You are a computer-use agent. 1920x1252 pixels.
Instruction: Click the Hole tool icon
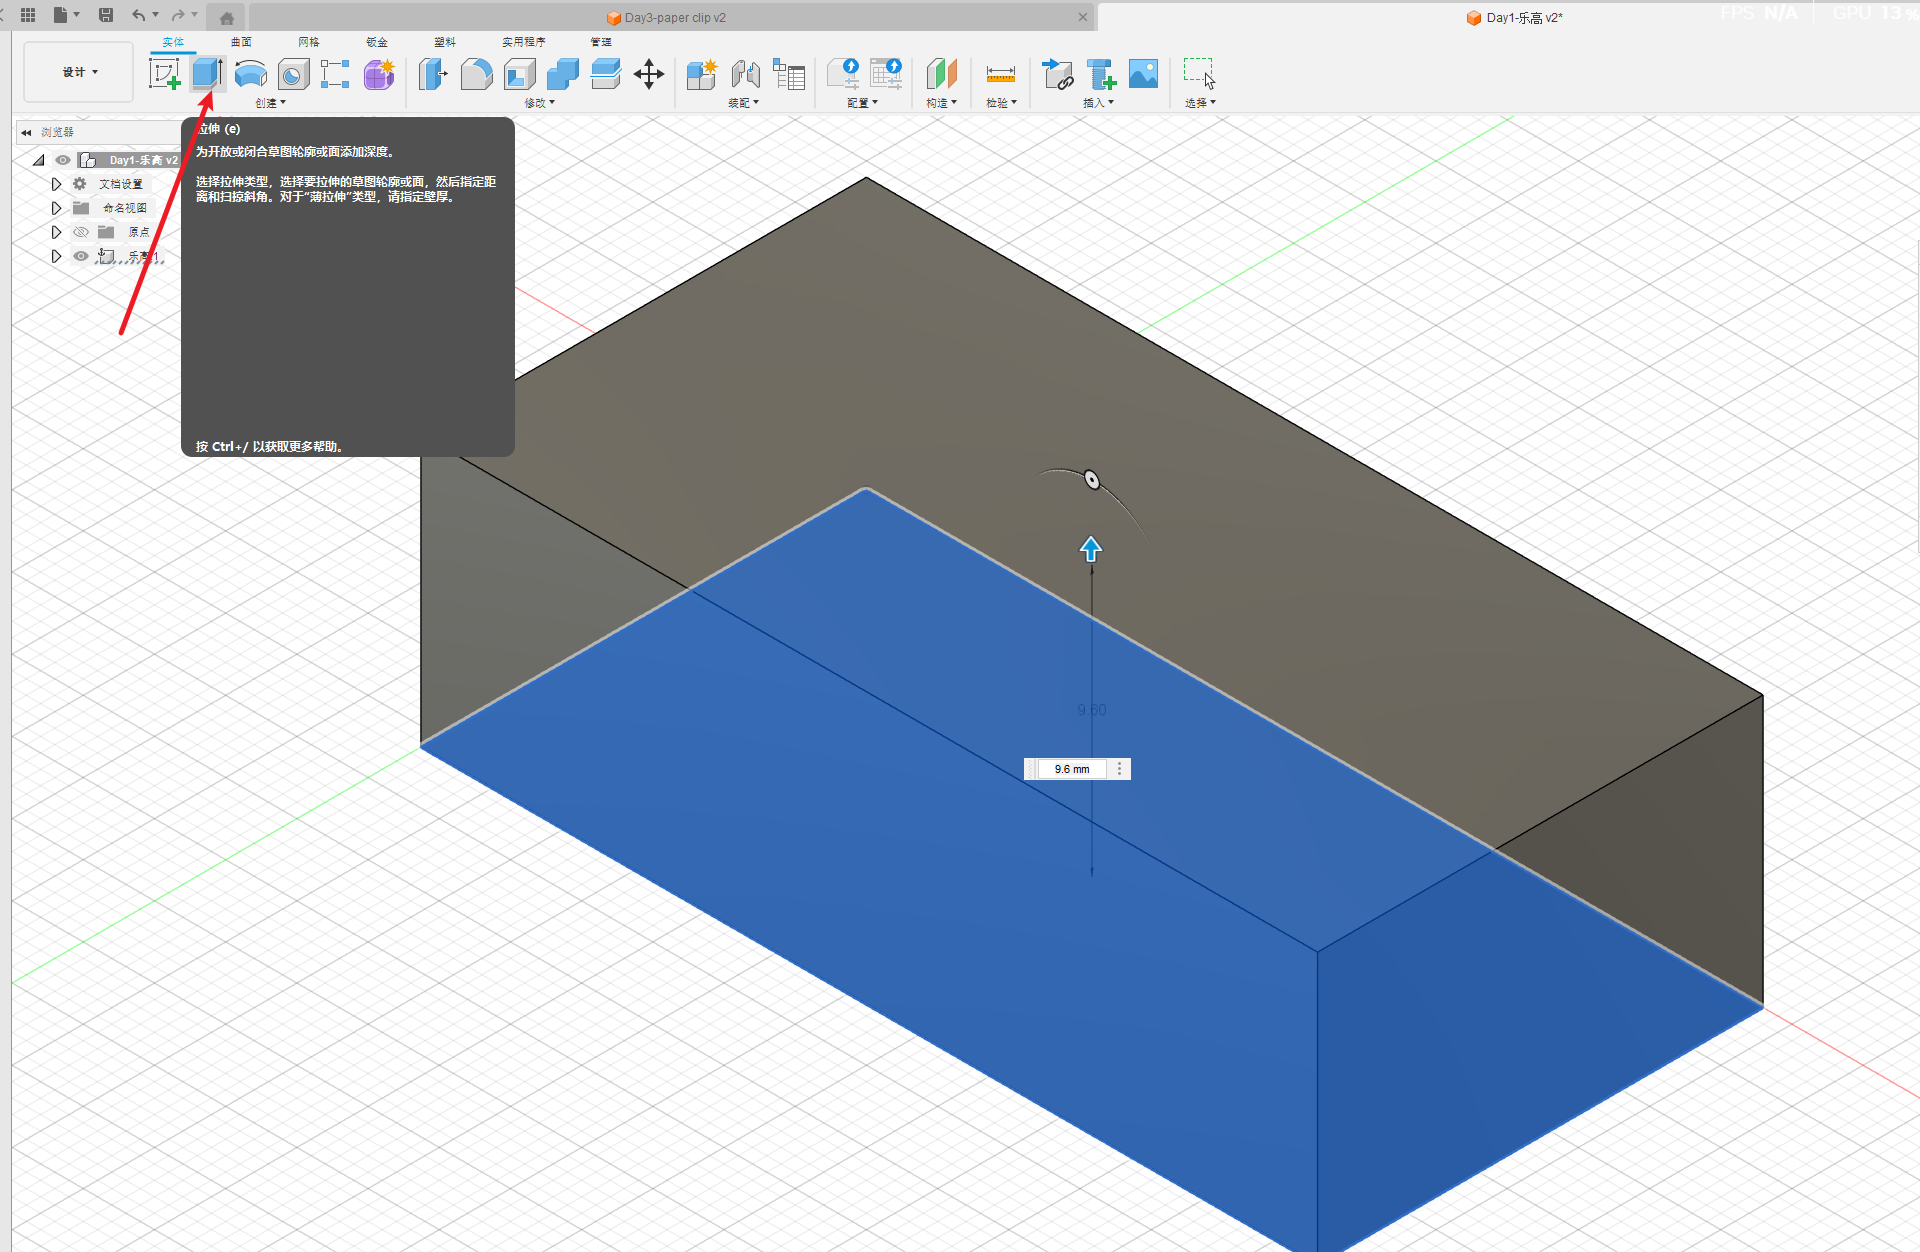click(x=293, y=74)
